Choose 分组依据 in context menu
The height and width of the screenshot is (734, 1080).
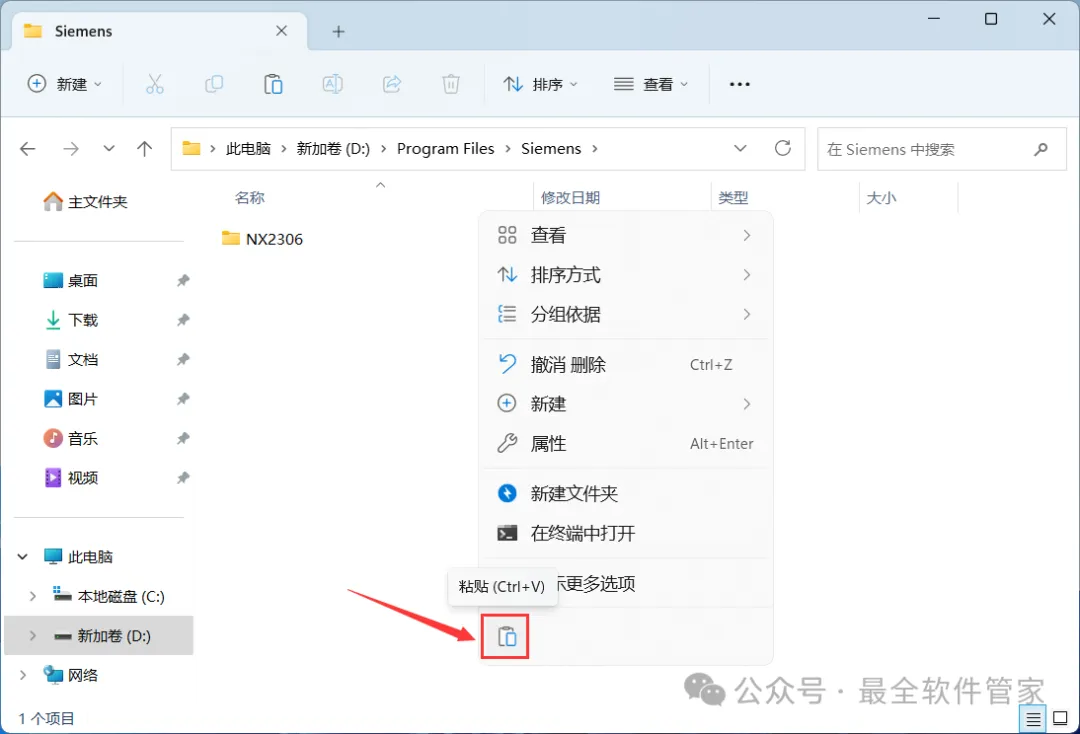click(x=625, y=315)
